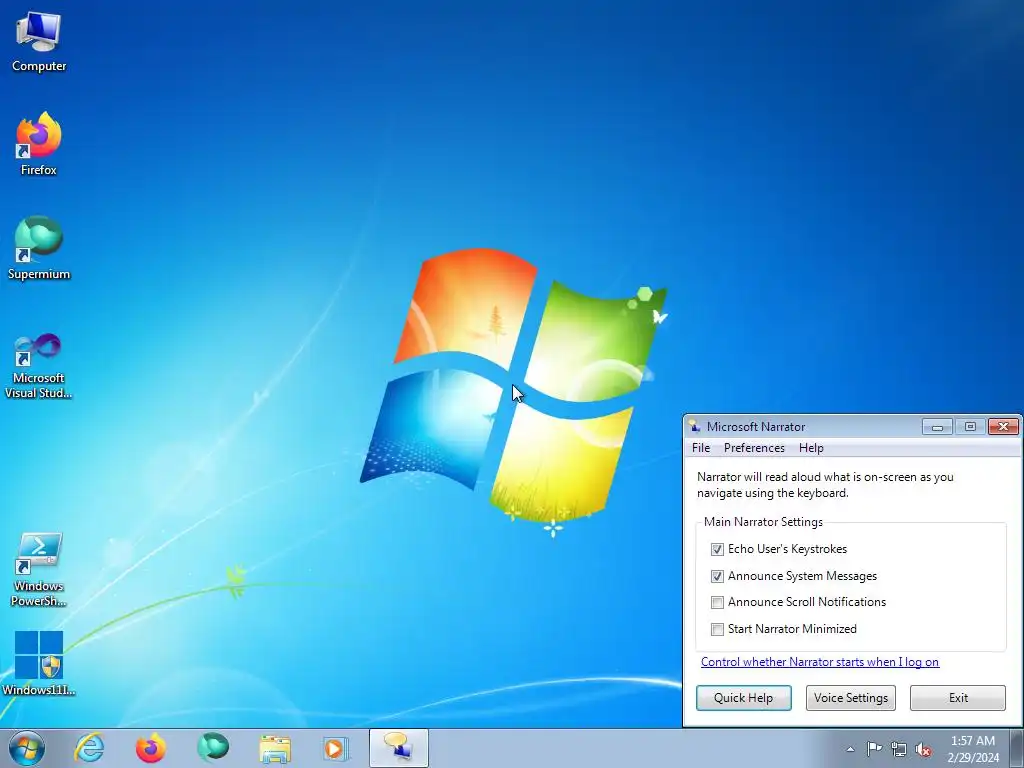The height and width of the screenshot is (768, 1024).
Task: Open Voice Settings
Action: pyautogui.click(x=851, y=697)
